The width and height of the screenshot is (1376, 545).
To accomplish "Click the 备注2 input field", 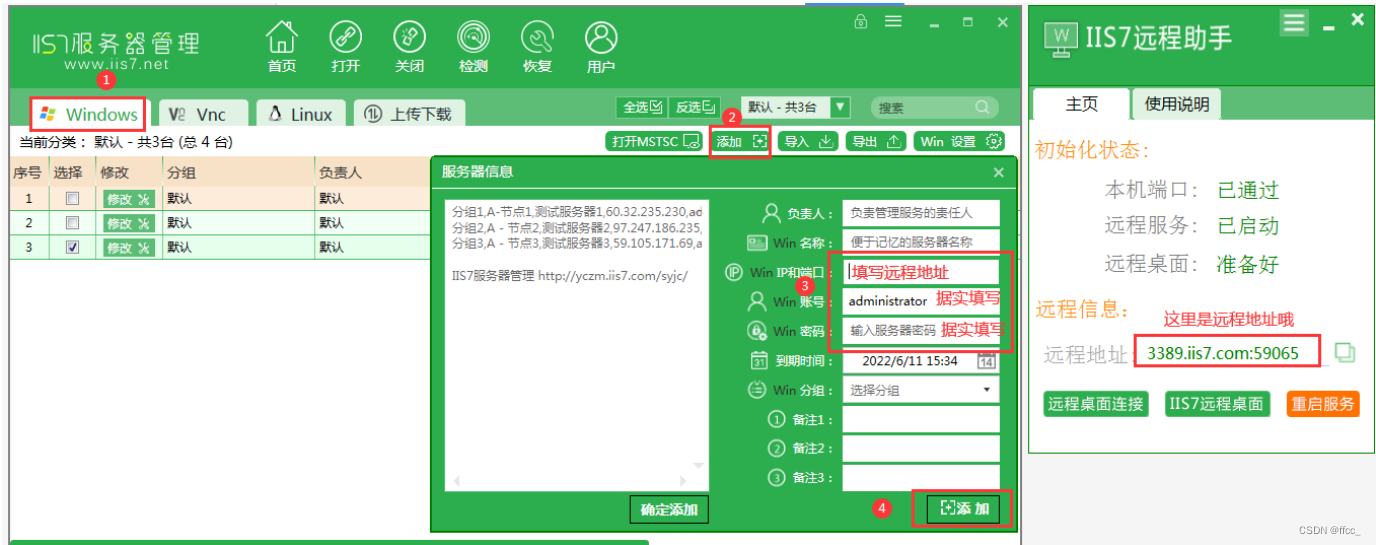I will click(921, 448).
